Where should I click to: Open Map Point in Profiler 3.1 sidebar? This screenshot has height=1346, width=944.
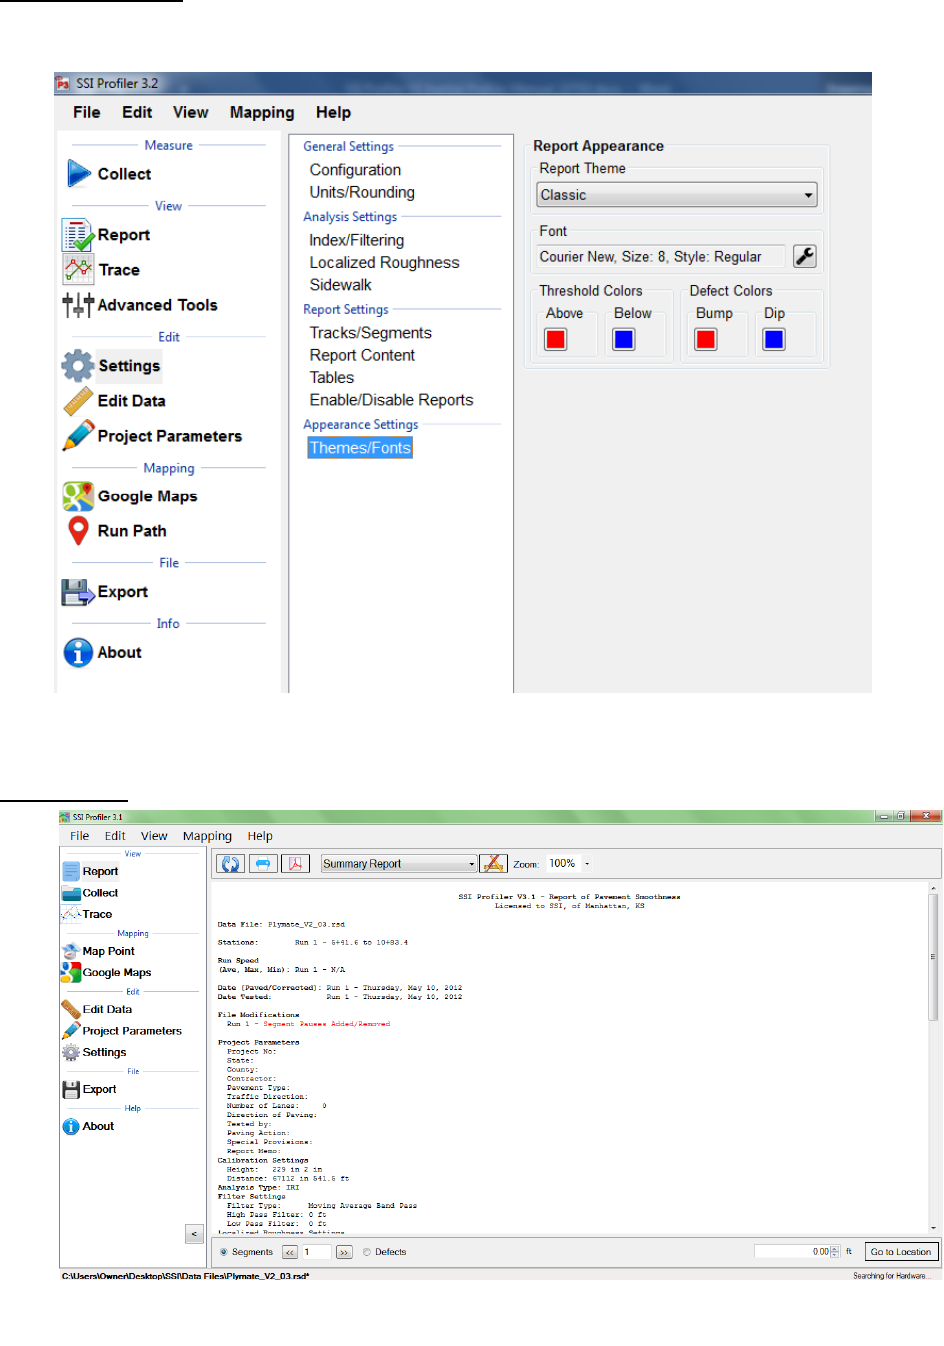click(x=98, y=951)
